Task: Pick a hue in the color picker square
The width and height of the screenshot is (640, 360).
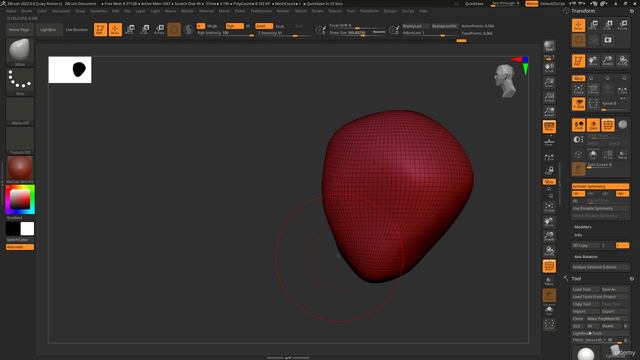Action: (x=20, y=199)
